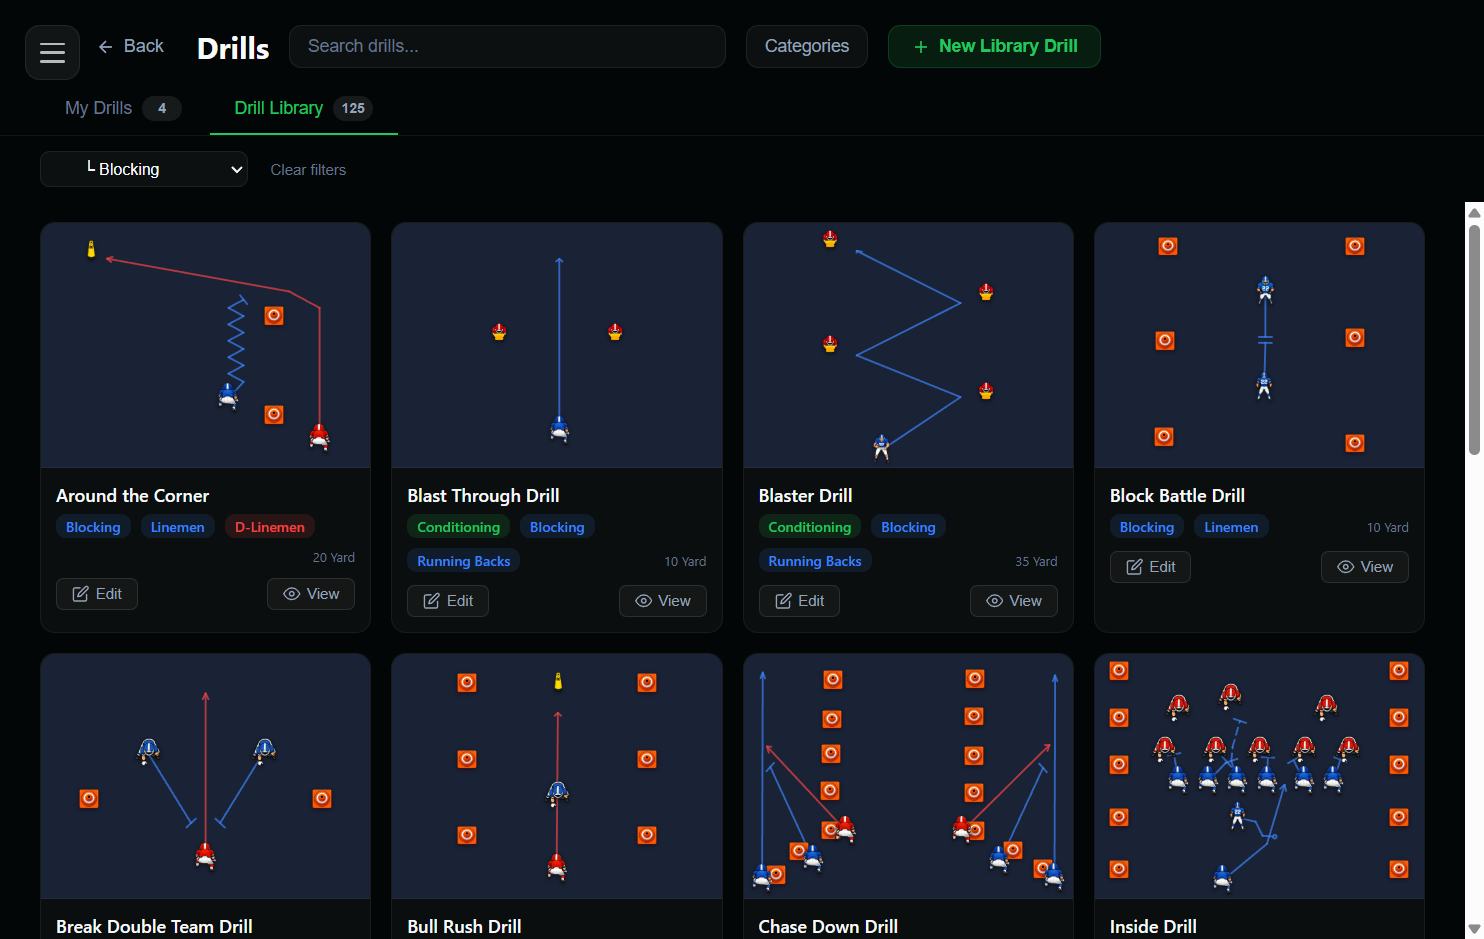
Task: Open the Categories button
Action: [807, 46]
